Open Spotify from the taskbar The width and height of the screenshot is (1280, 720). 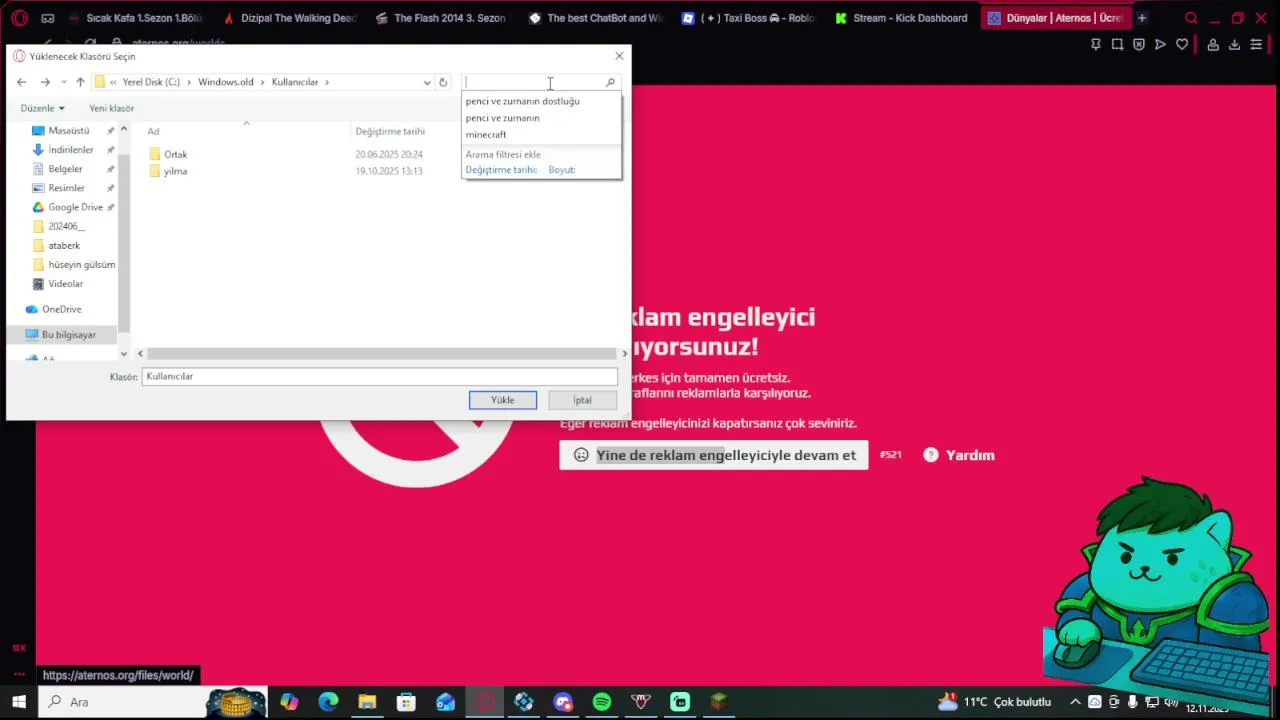pos(602,702)
